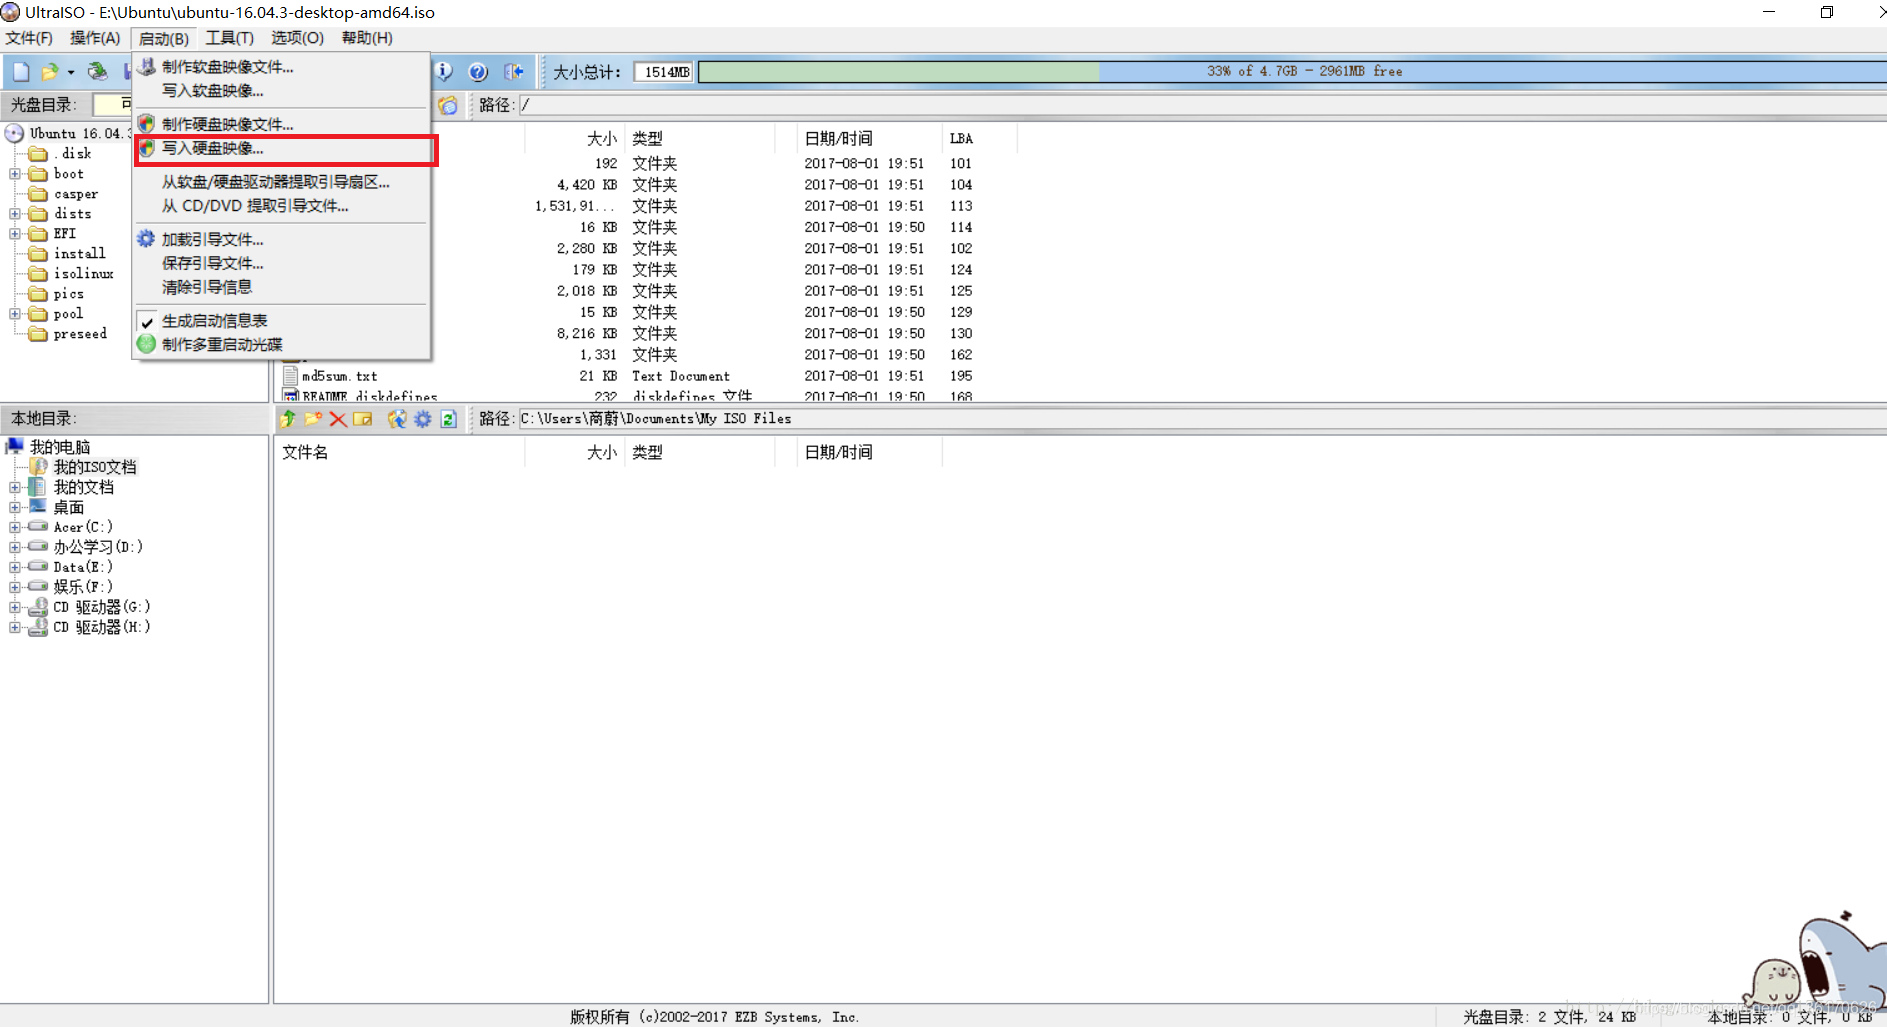Image resolution: width=1887 pixels, height=1027 pixels.
Task: Select the preseed folder in disc tree
Action: 80,334
